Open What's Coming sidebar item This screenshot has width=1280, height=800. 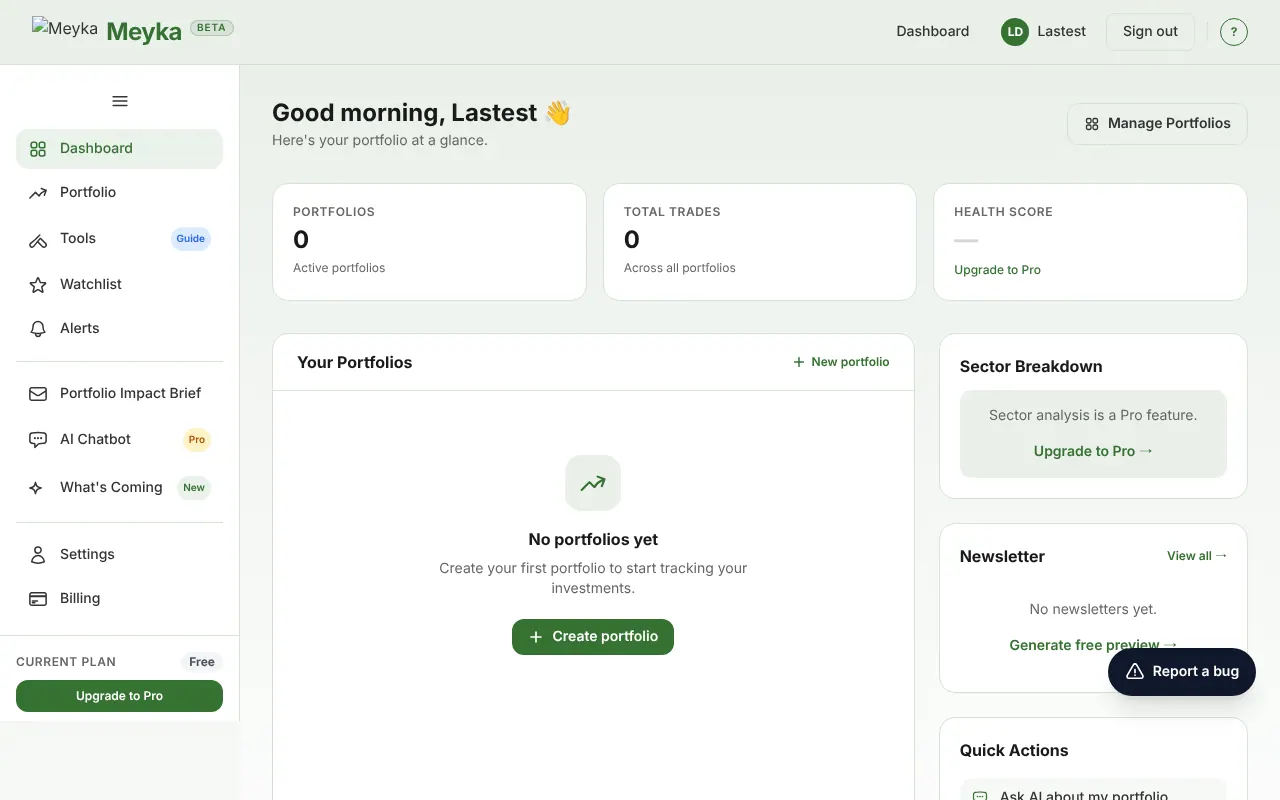(119, 487)
